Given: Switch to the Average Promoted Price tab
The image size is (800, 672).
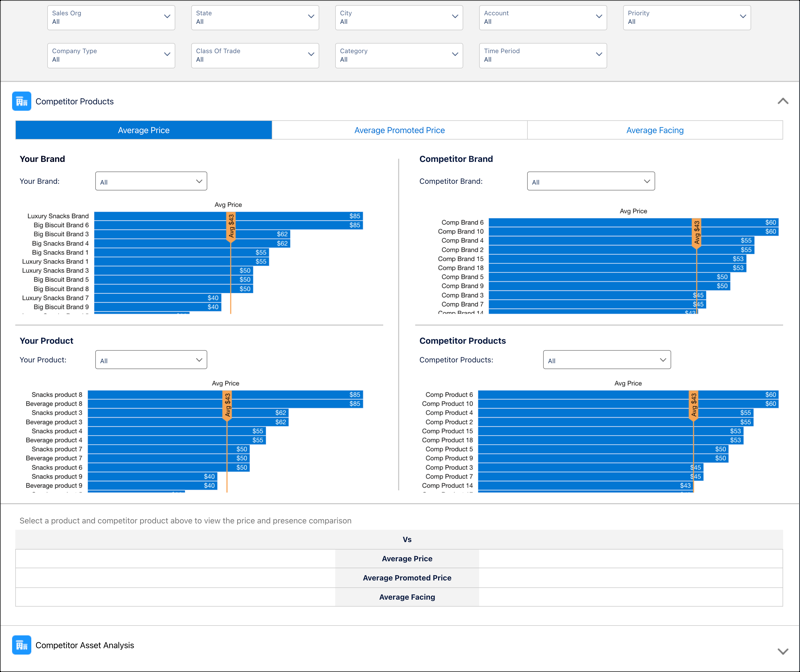Looking at the screenshot, I should (399, 130).
